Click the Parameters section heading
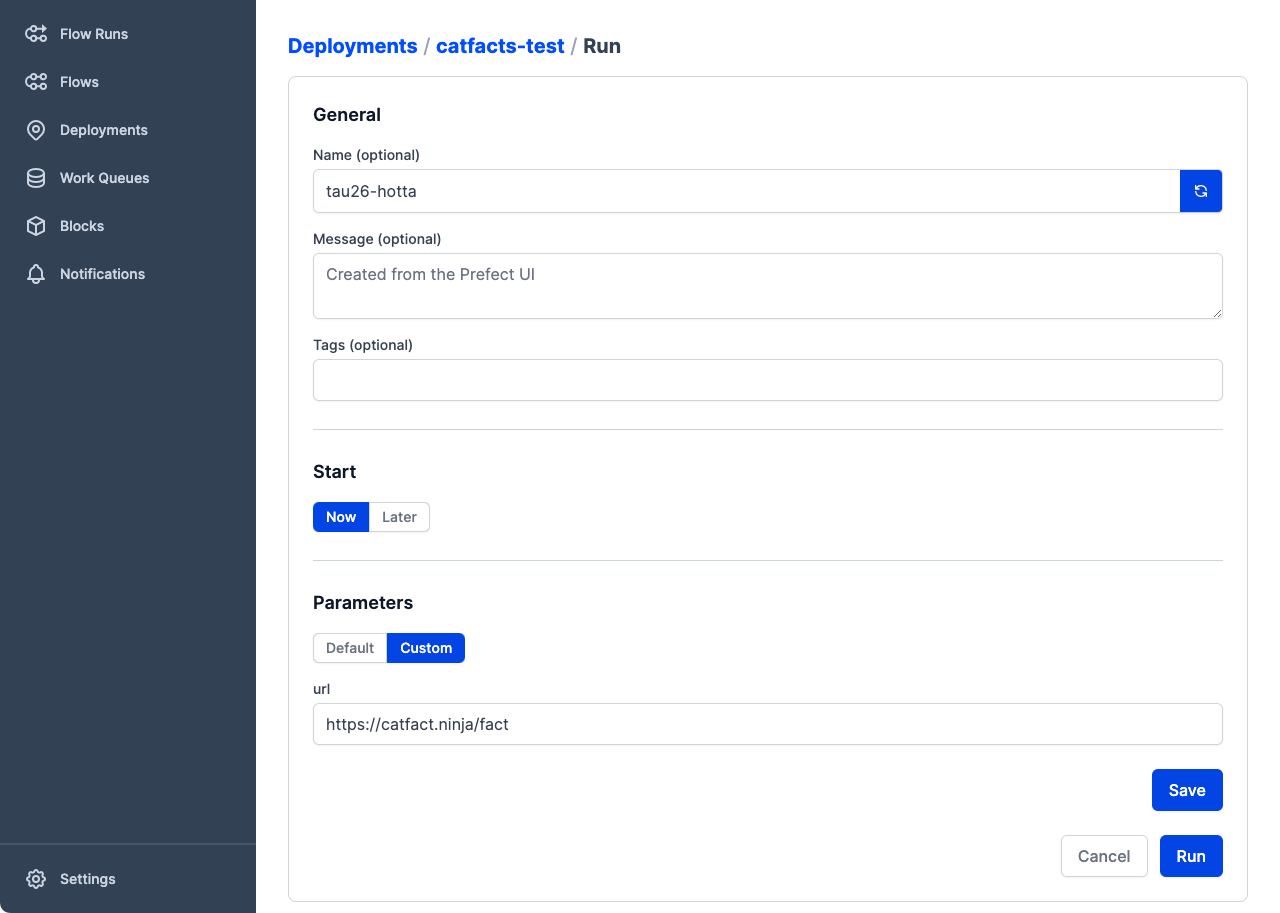 (363, 603)
